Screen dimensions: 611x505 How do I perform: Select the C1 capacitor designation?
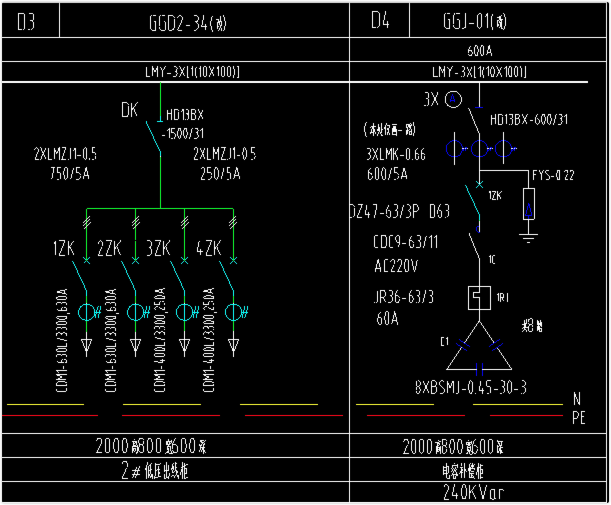pyautogui.click(x=445, y=342)
